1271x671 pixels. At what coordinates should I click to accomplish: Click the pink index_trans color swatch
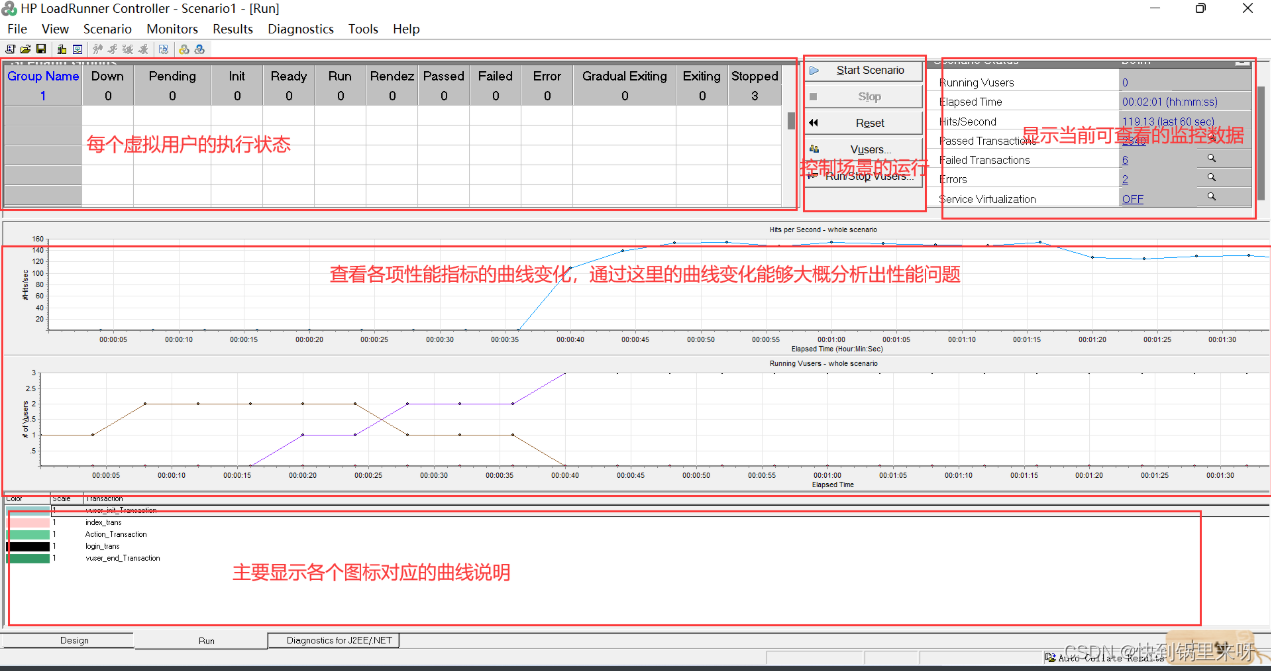click(x=27, y=522)
